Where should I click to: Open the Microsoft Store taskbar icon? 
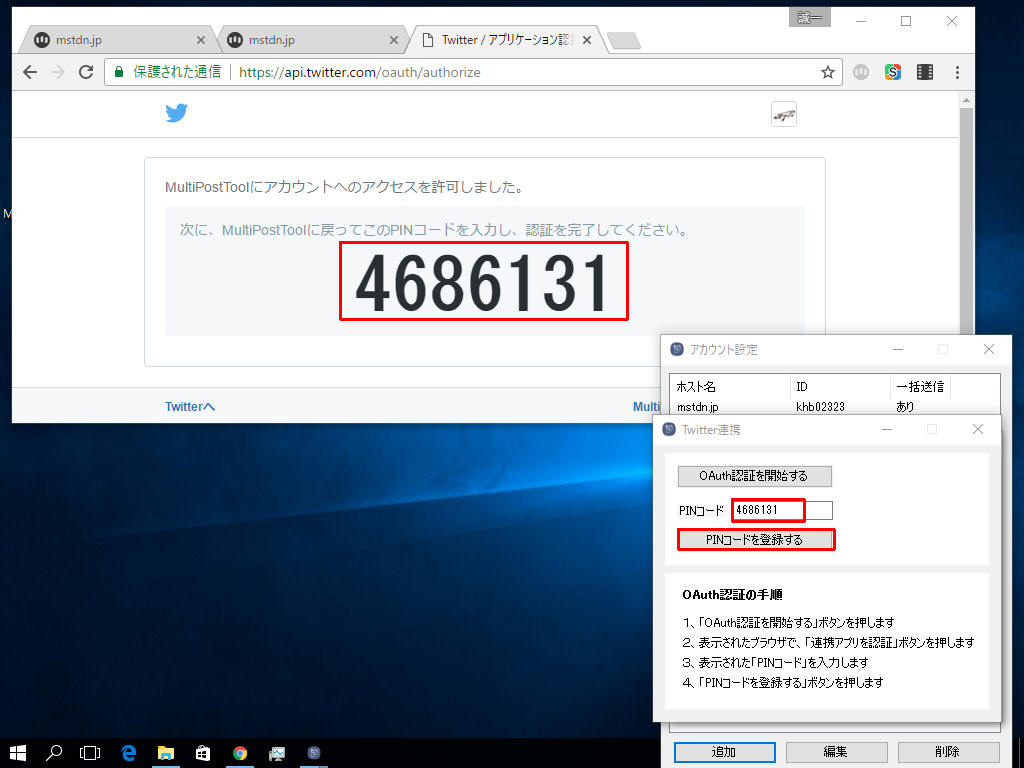pos(203,753)
